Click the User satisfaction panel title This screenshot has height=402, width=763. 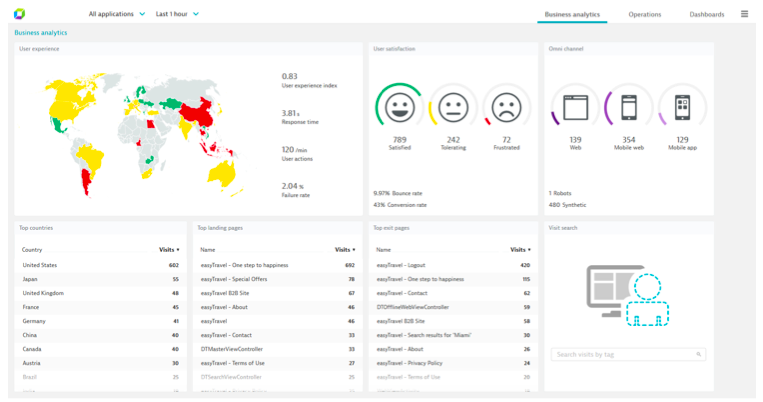(394, 49)
